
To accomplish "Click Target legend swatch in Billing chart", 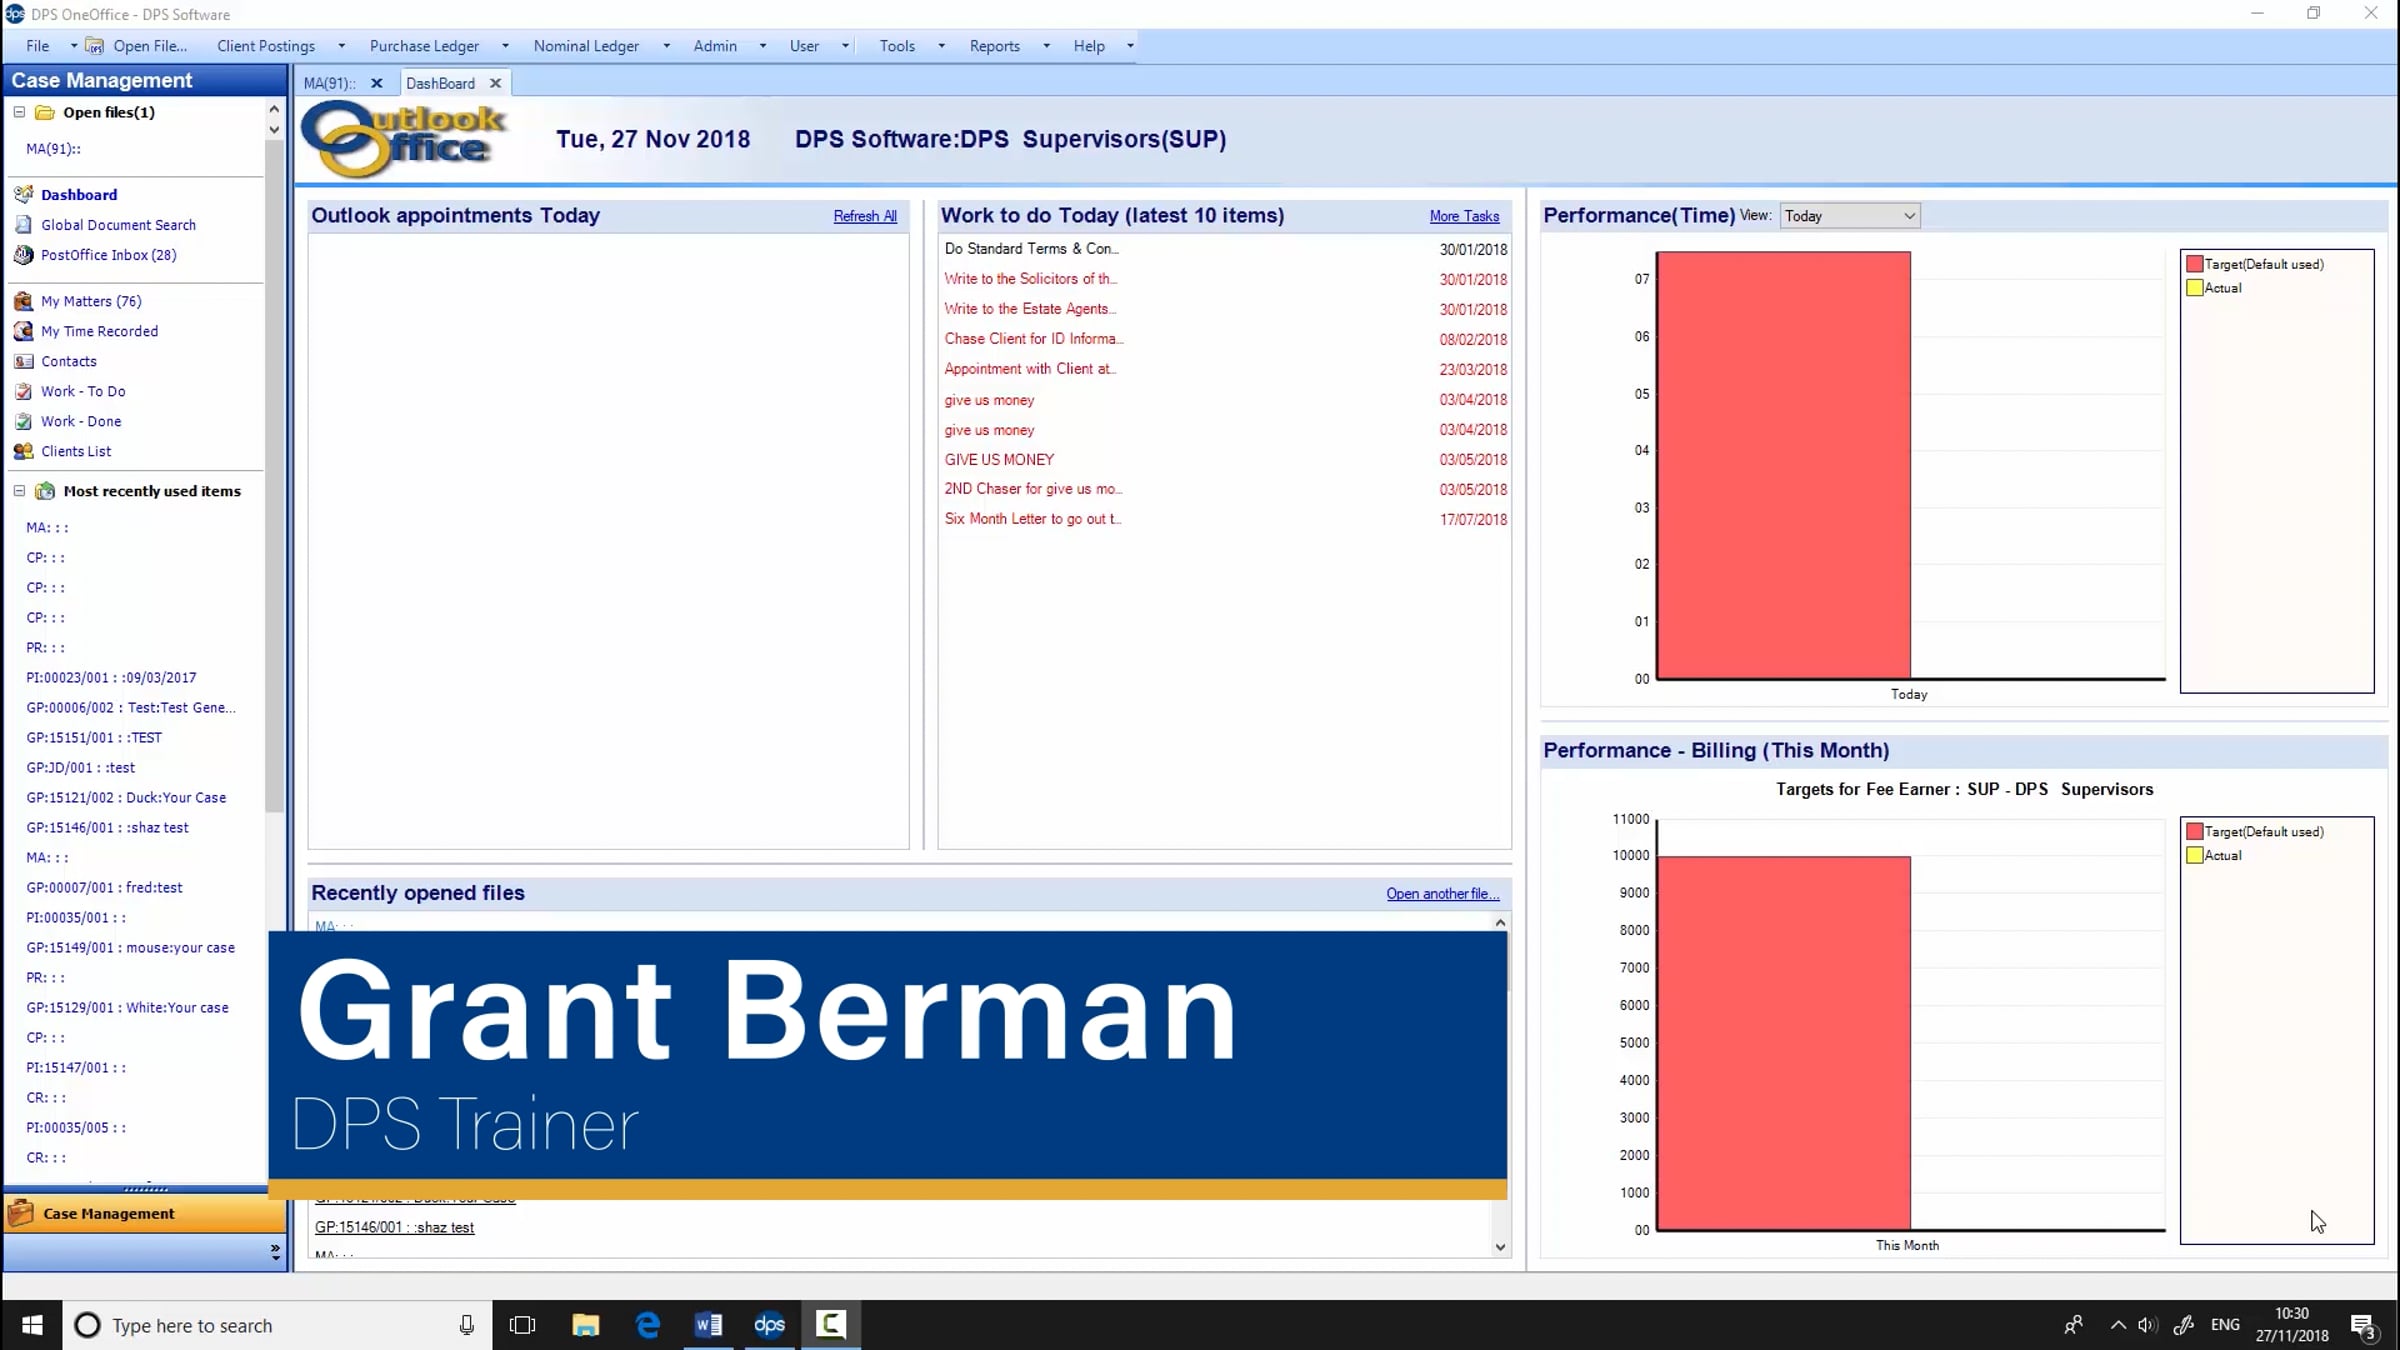I will [x=2195, y=832].
